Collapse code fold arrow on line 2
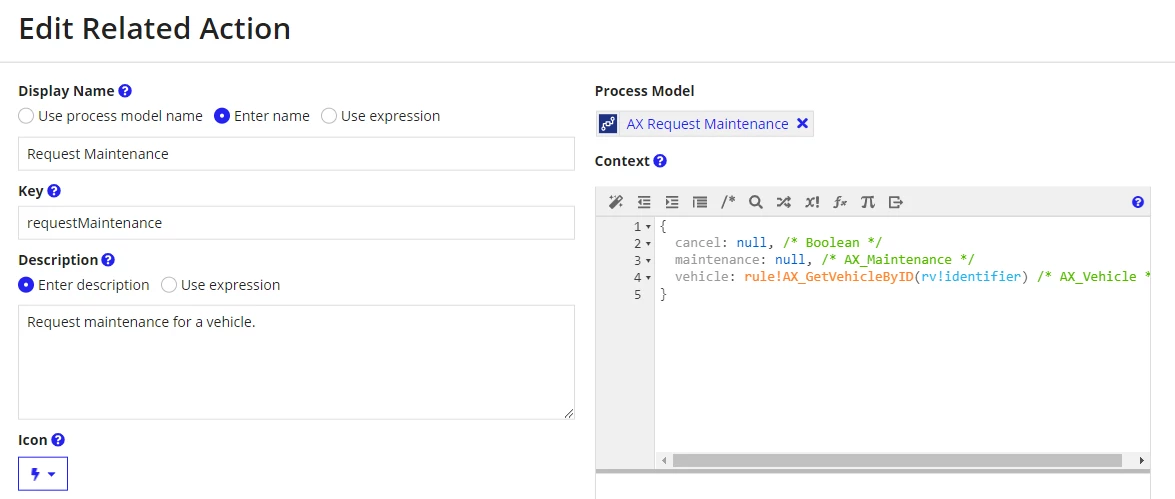Screen dimensions: 1175x499 tap(648, 244)
